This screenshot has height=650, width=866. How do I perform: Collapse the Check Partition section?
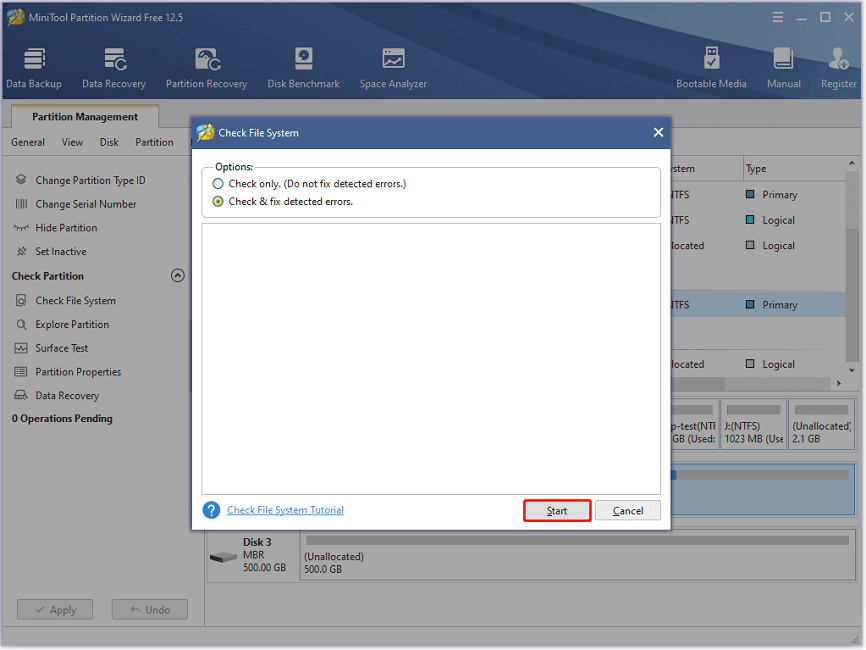(x=177, y=275)
